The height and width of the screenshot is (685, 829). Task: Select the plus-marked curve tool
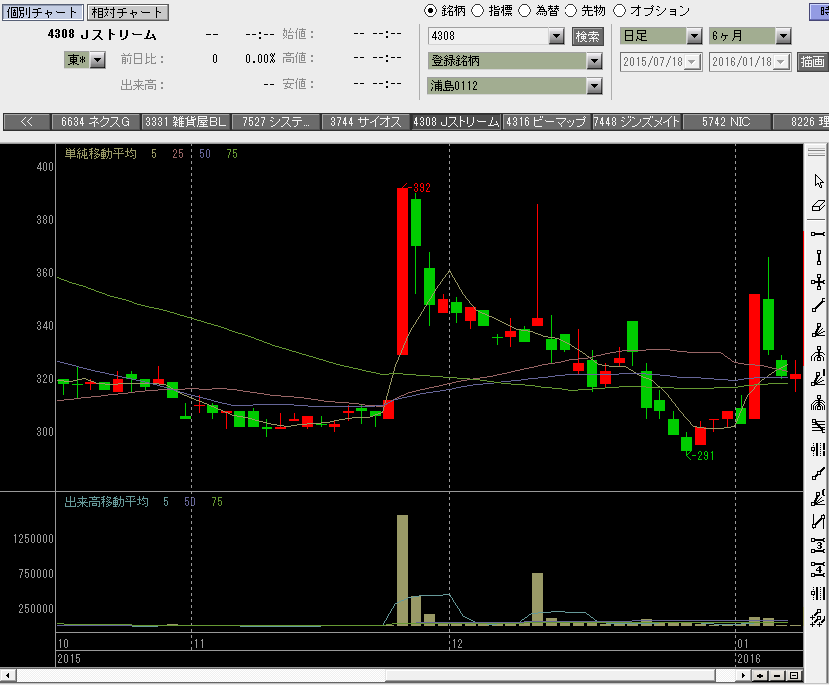pos(818,617)
